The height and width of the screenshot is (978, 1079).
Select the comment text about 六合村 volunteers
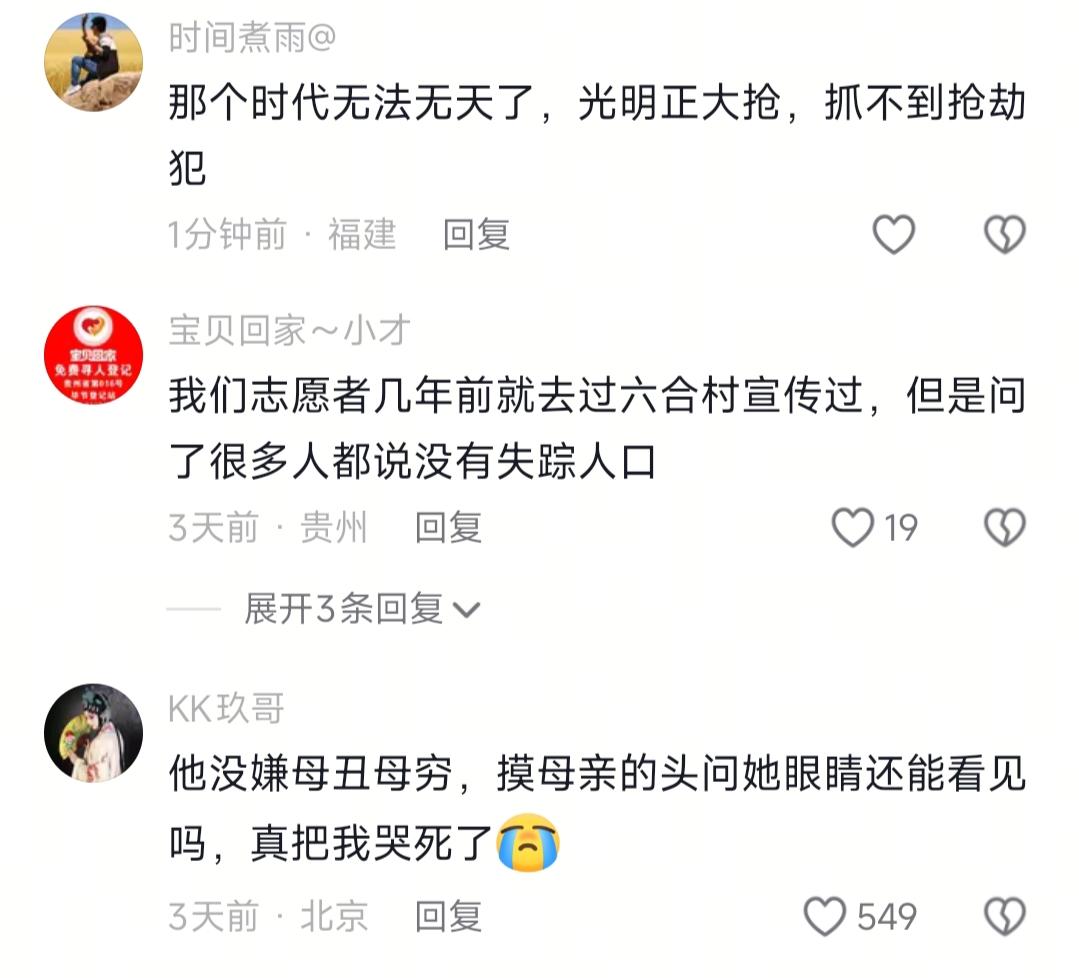coord(597,428)
